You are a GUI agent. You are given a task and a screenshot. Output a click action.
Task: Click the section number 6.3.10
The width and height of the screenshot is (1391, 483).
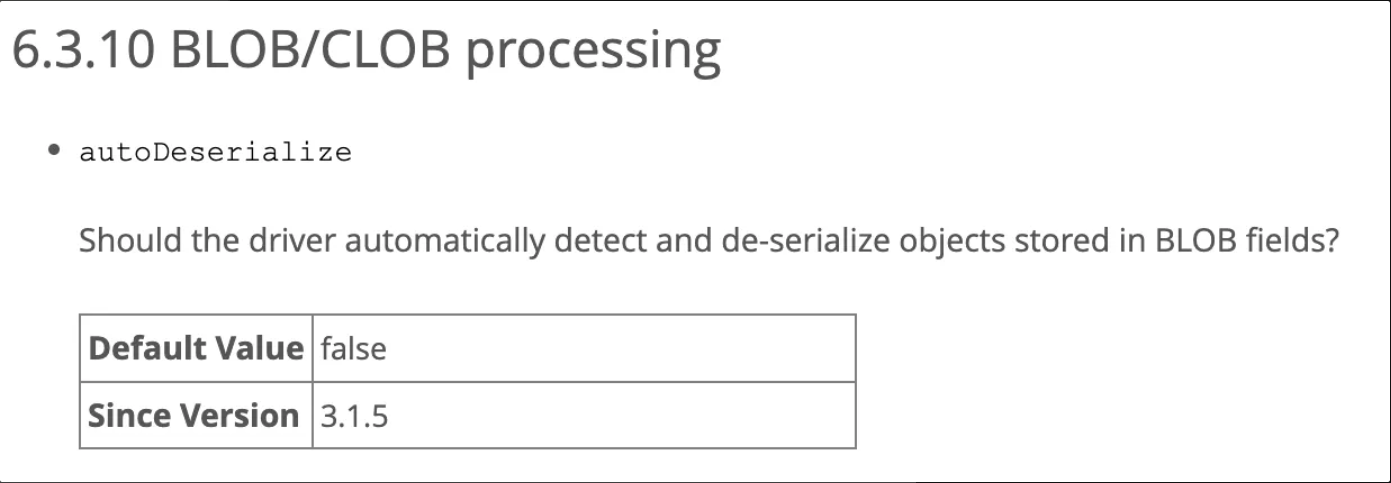click(83, 51)
